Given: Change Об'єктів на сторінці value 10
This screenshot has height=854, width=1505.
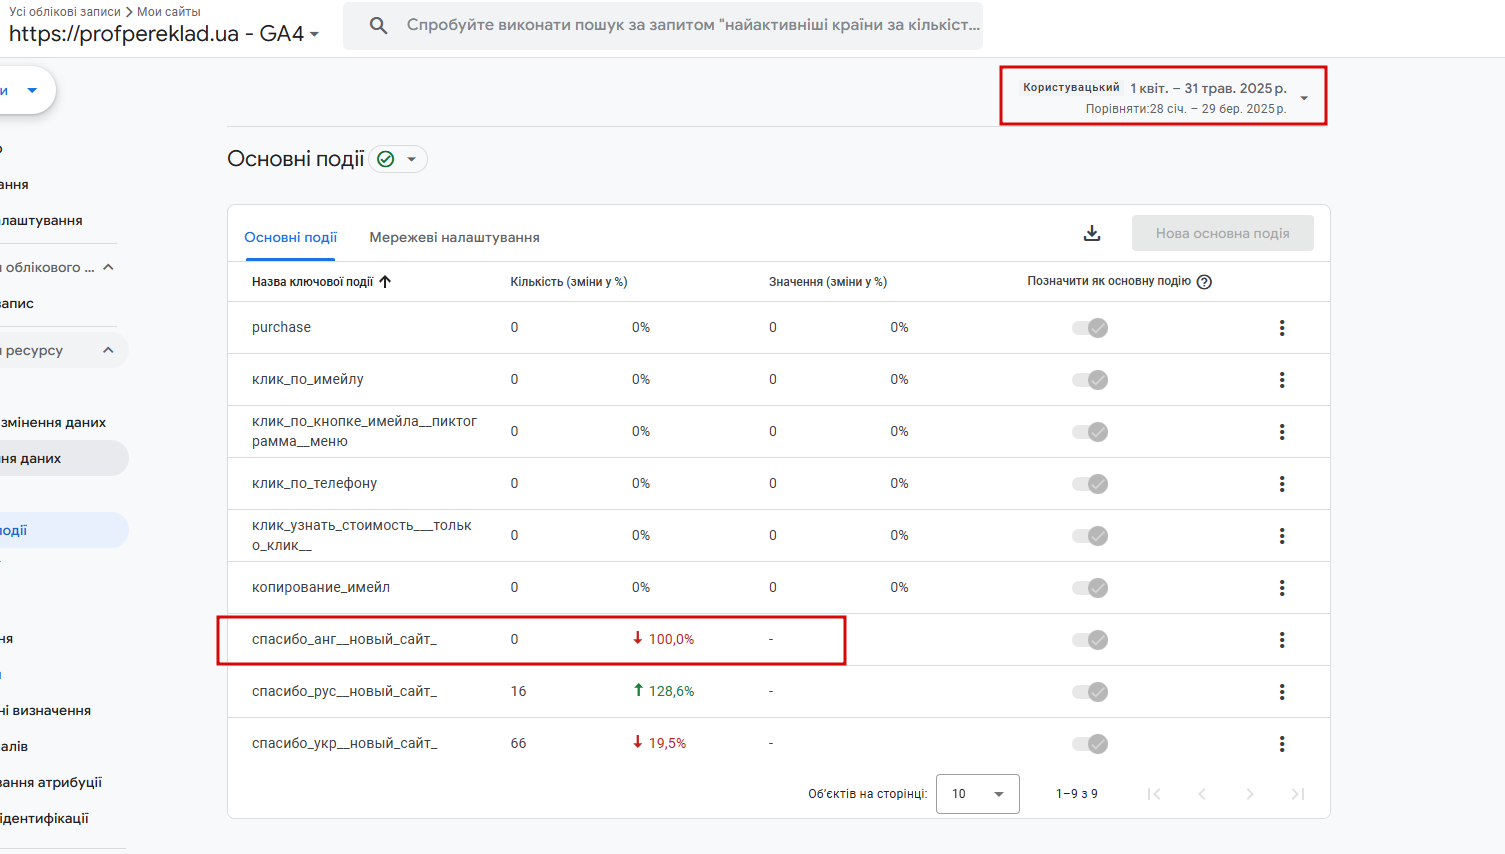Looking at the screenshot, I should click(x=978, y=794).
